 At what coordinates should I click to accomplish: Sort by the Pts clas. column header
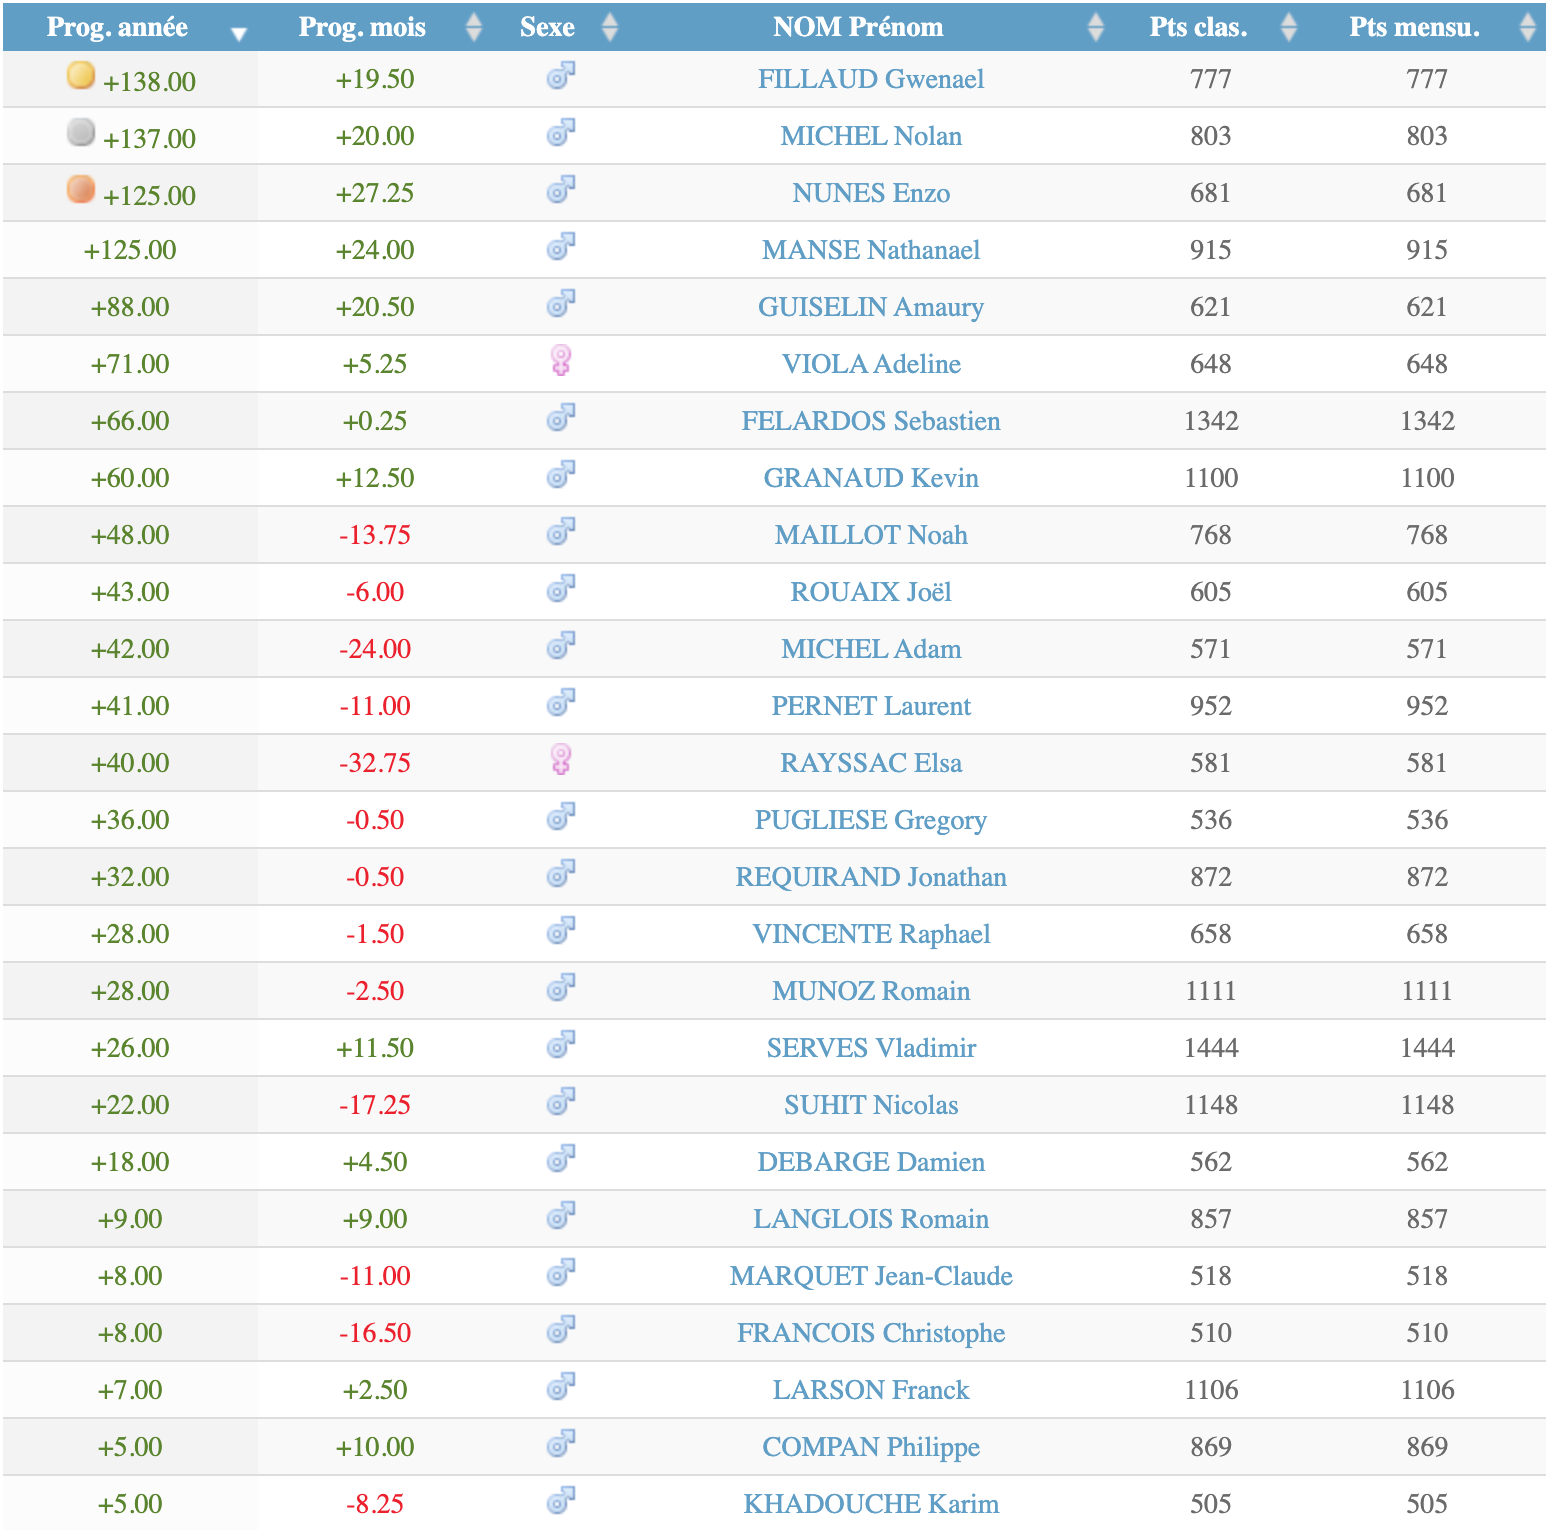click(1198, 28)
